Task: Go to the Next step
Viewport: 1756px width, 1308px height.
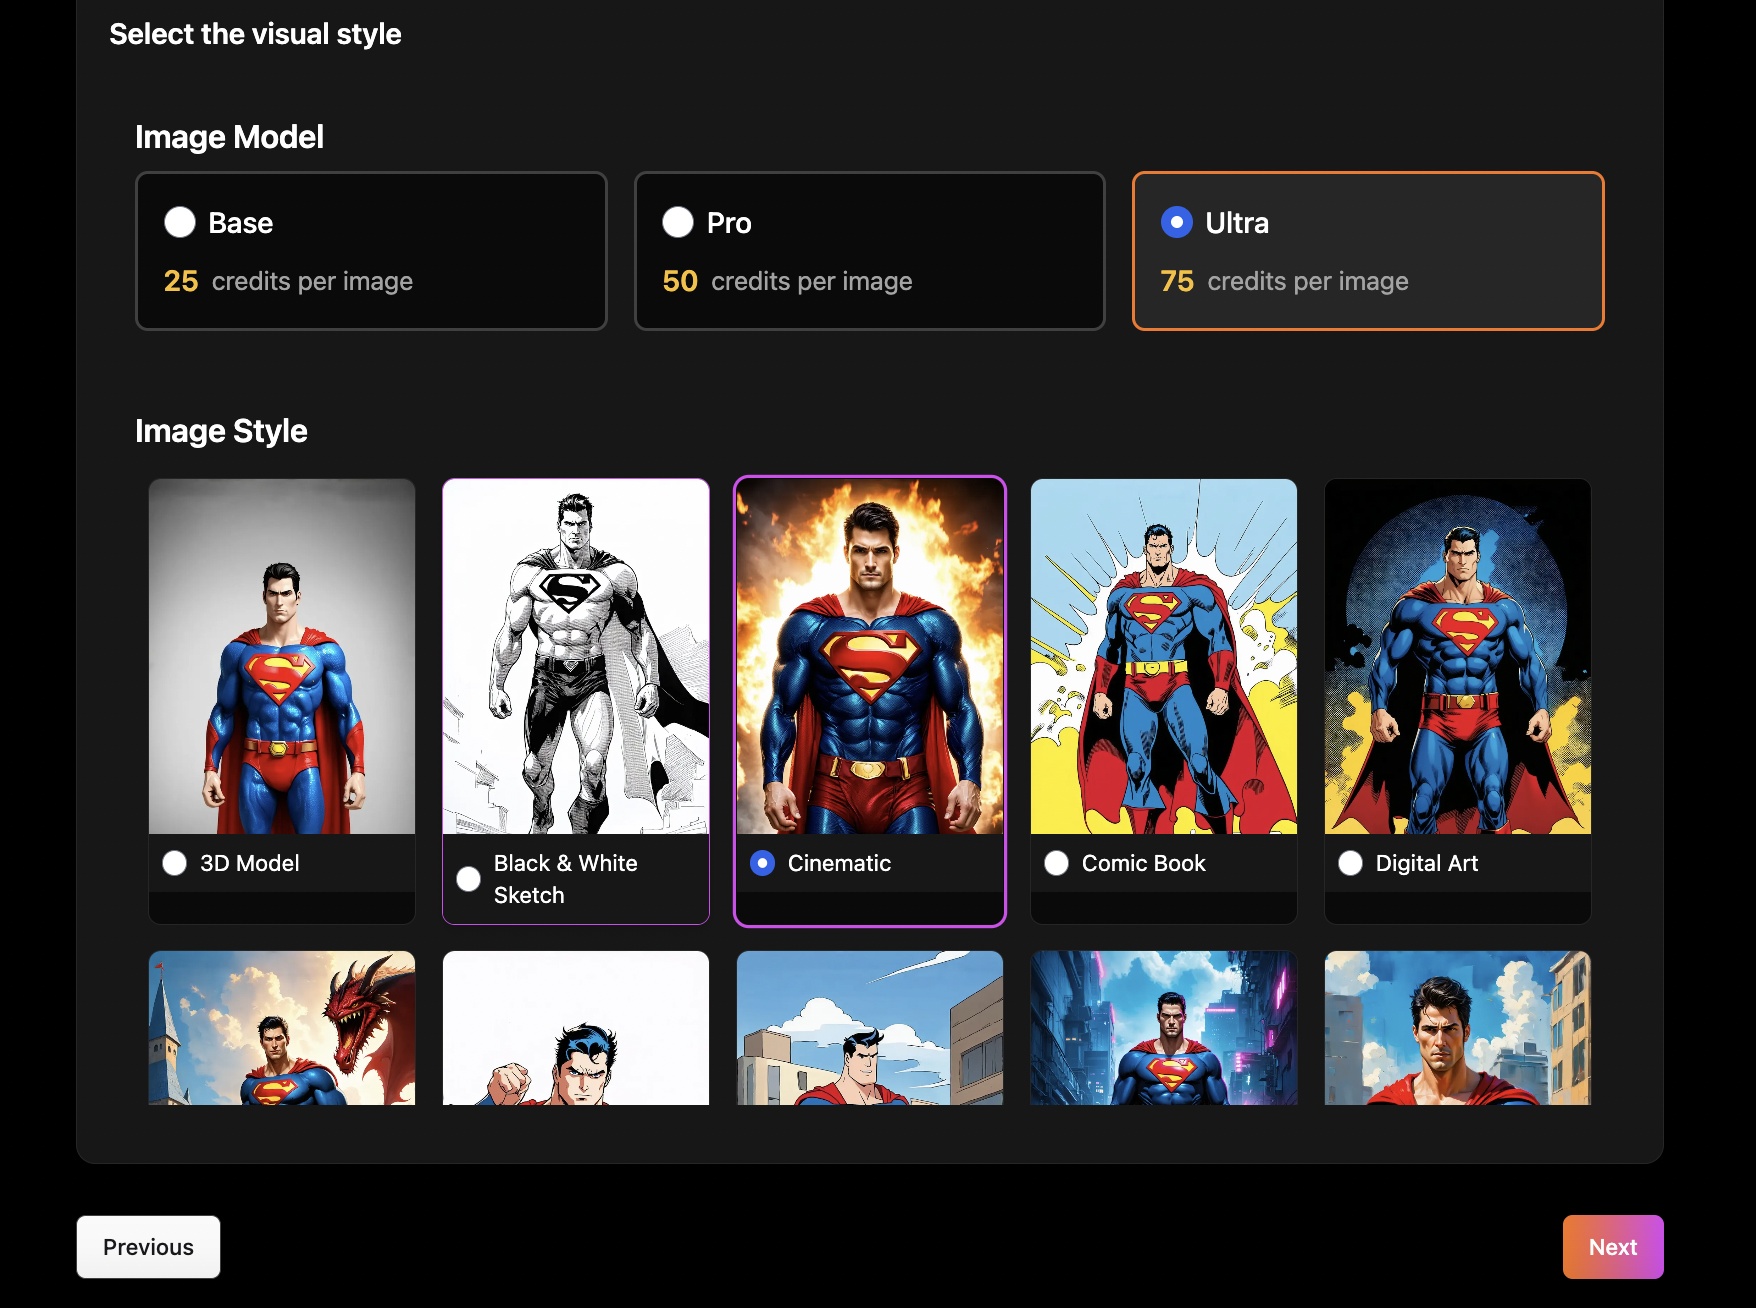Action: pyautogui.click(x=1613, y=1247)
